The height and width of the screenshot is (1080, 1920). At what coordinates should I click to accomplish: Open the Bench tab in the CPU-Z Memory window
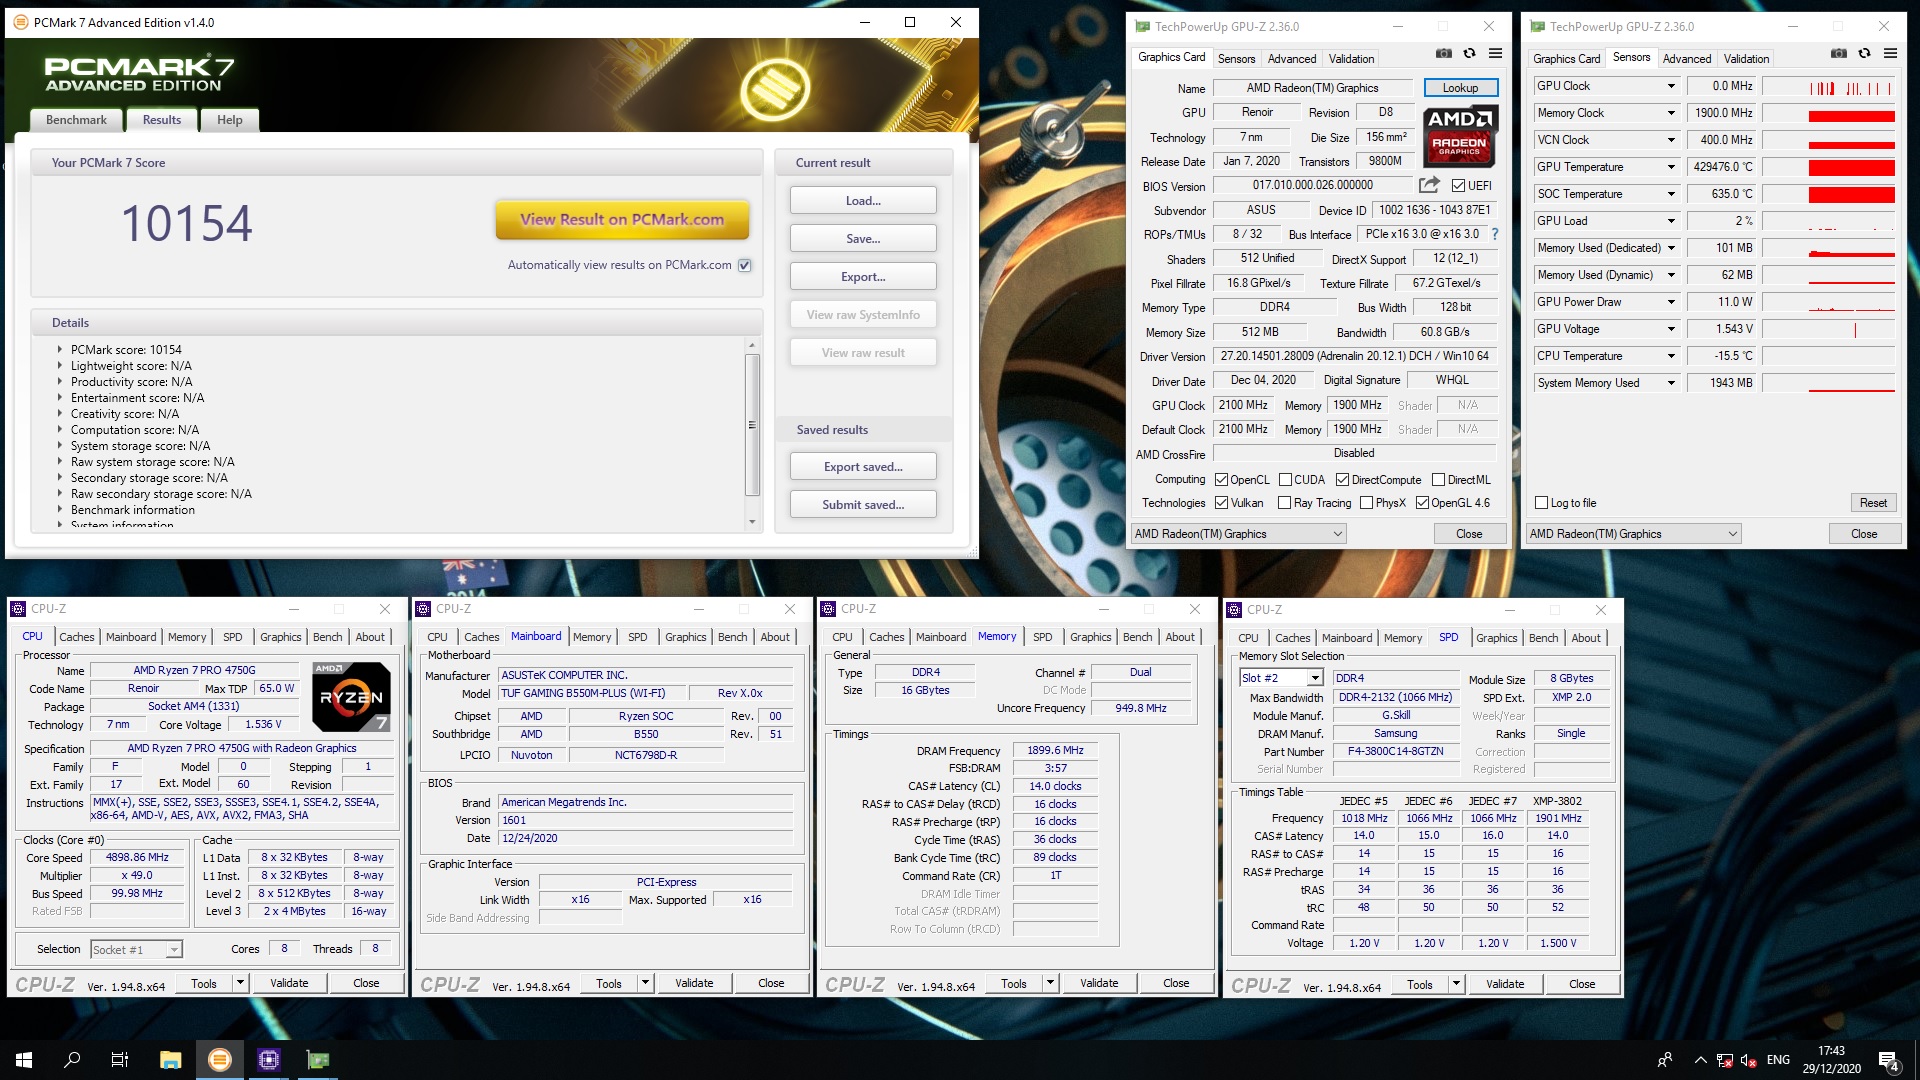[1137, 637]
